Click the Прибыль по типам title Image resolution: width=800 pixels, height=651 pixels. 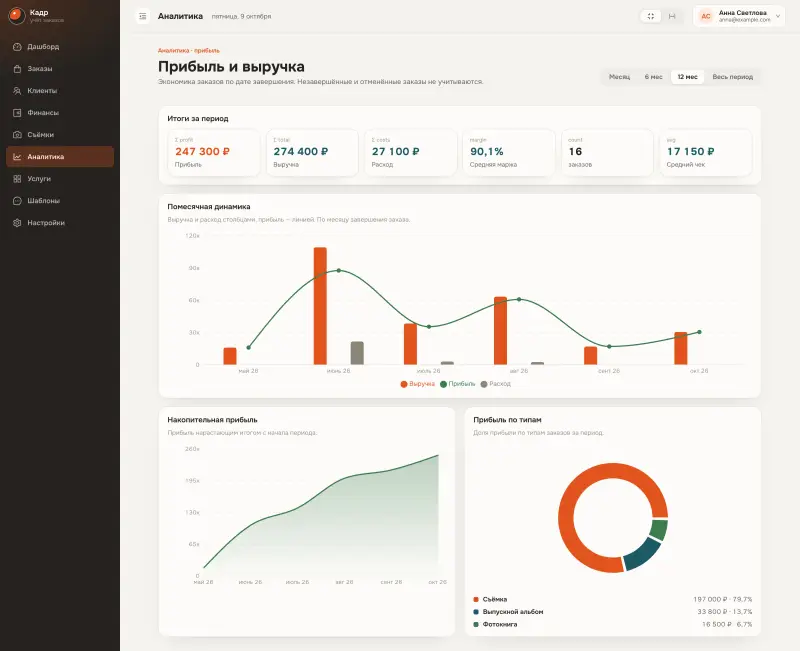507,420
